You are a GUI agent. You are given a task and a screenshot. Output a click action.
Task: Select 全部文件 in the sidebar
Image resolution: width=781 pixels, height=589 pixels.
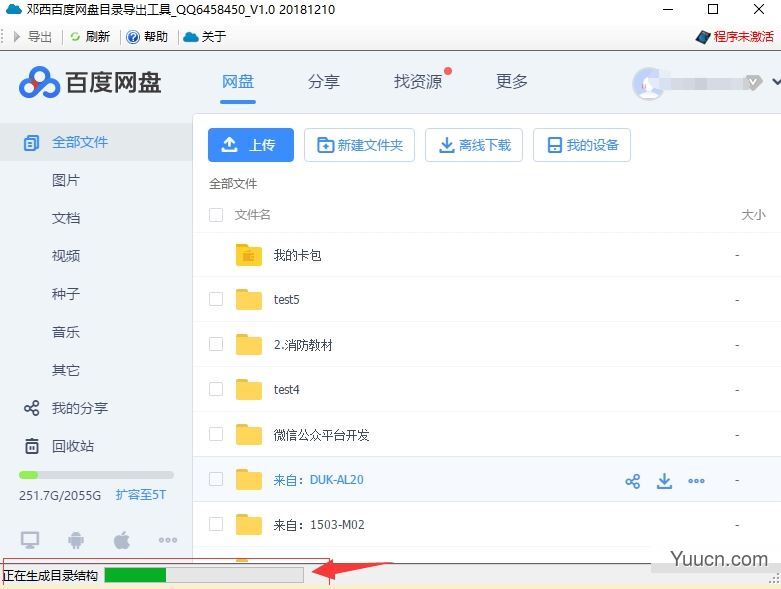(96, 142)
